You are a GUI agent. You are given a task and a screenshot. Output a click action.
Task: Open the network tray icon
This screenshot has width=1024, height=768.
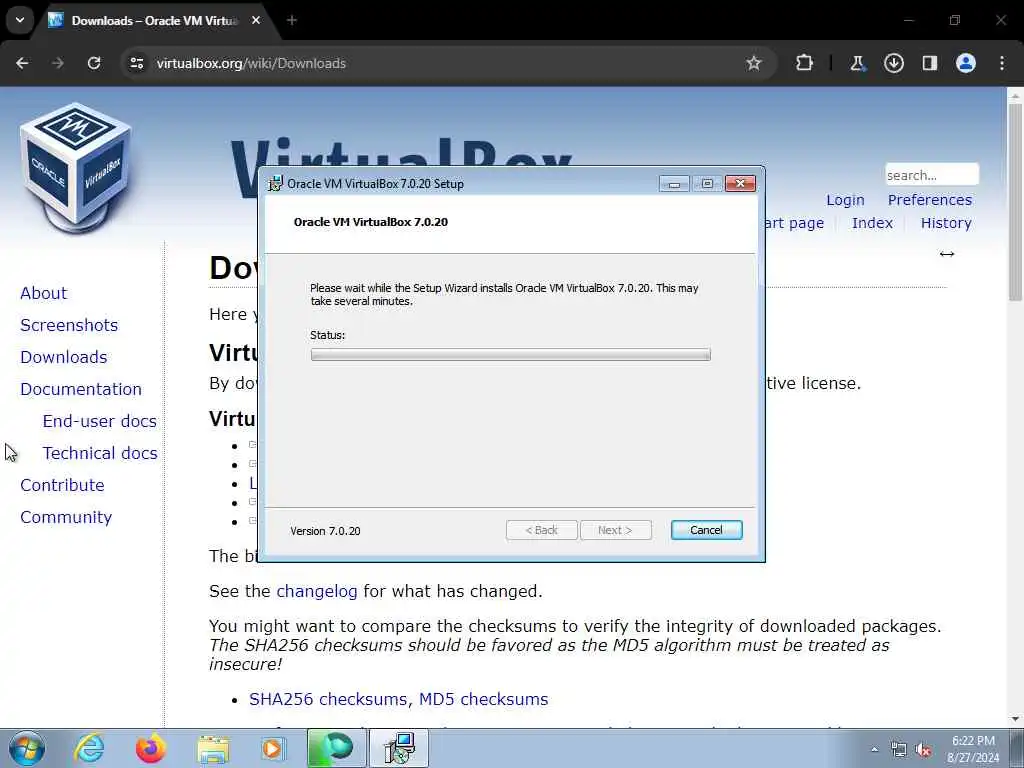(x=899, y=750)
